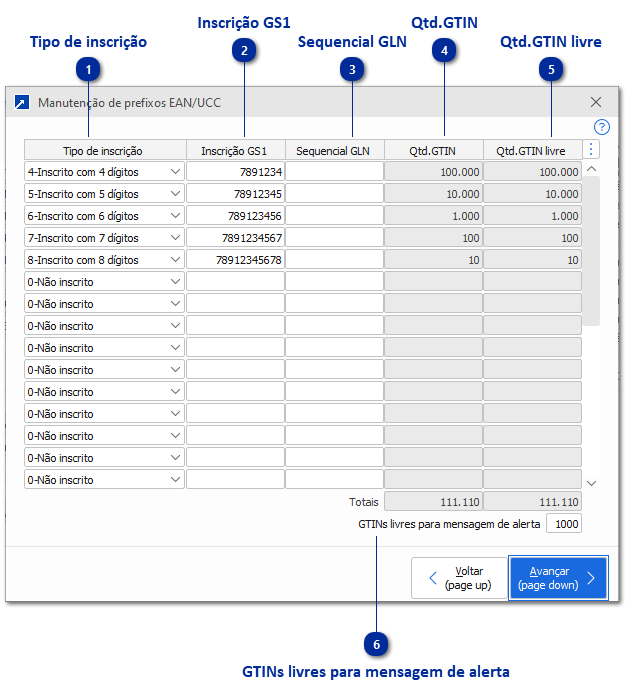642x698 pixels.
Task: Click the Inscrição GS1 field with 7891234
Action: (x=235, y=171)
